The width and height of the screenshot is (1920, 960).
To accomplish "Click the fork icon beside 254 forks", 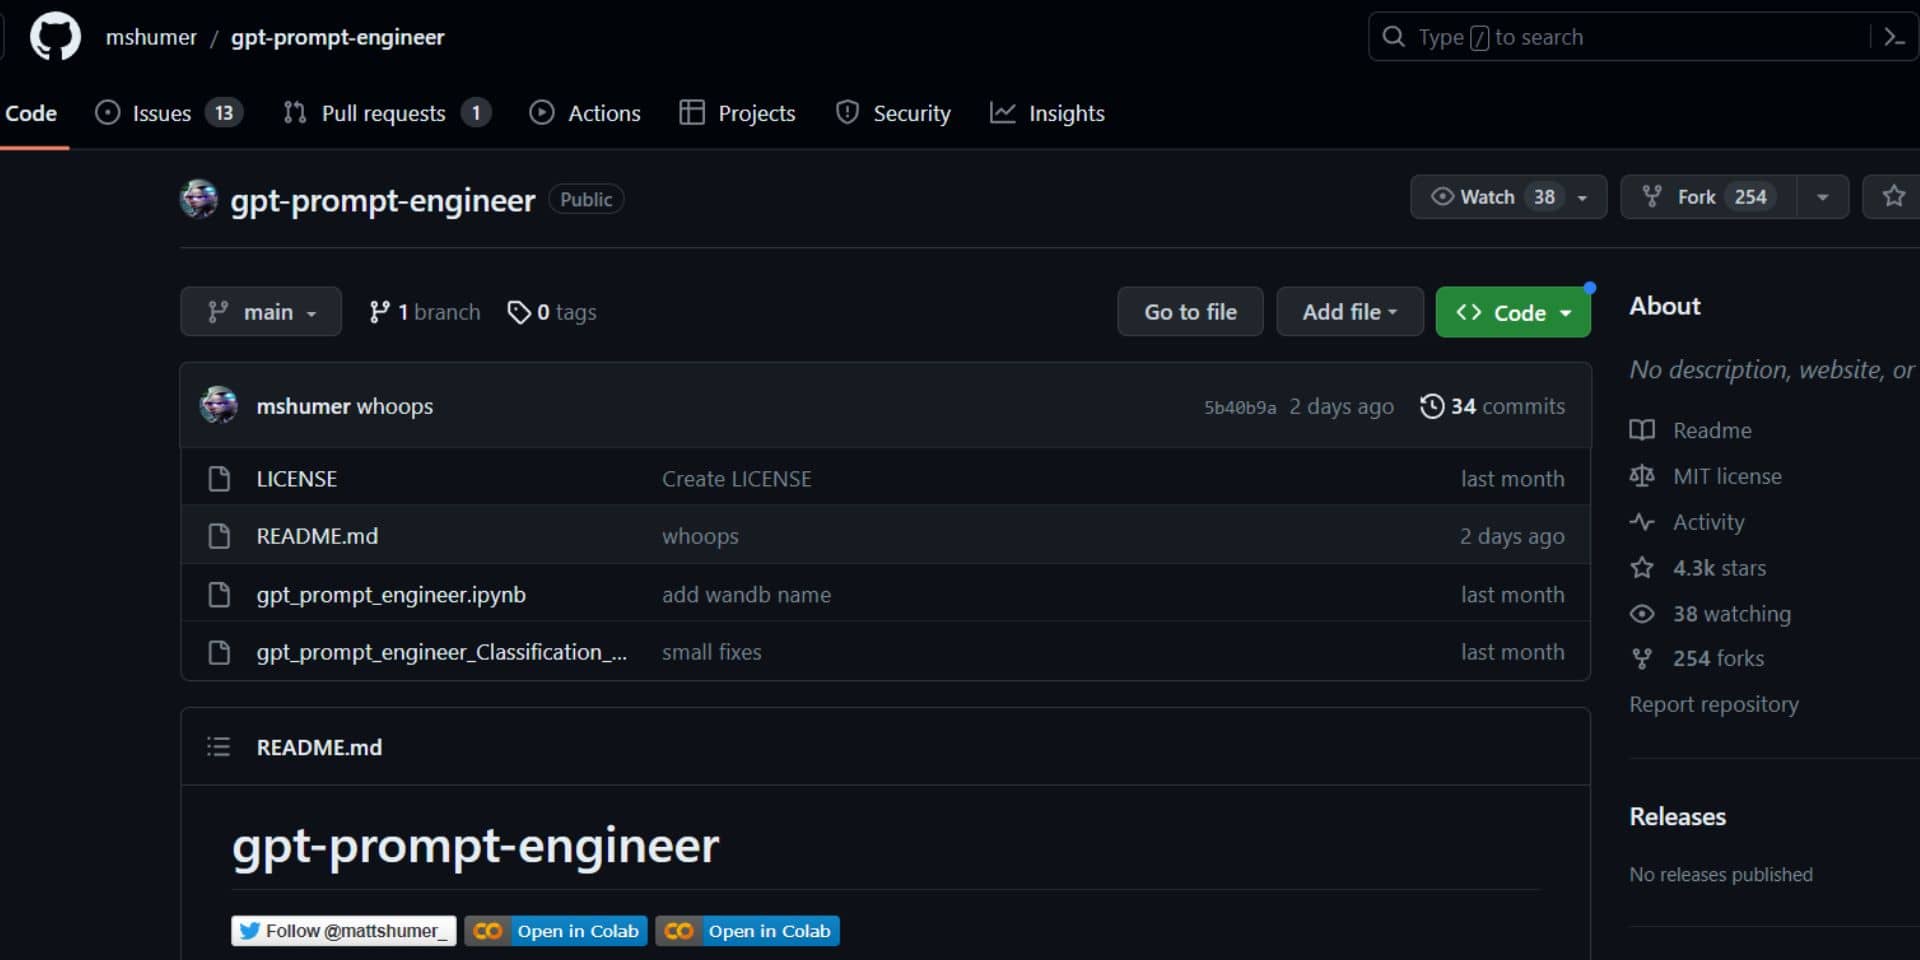I will click(x=1642, y=659).
